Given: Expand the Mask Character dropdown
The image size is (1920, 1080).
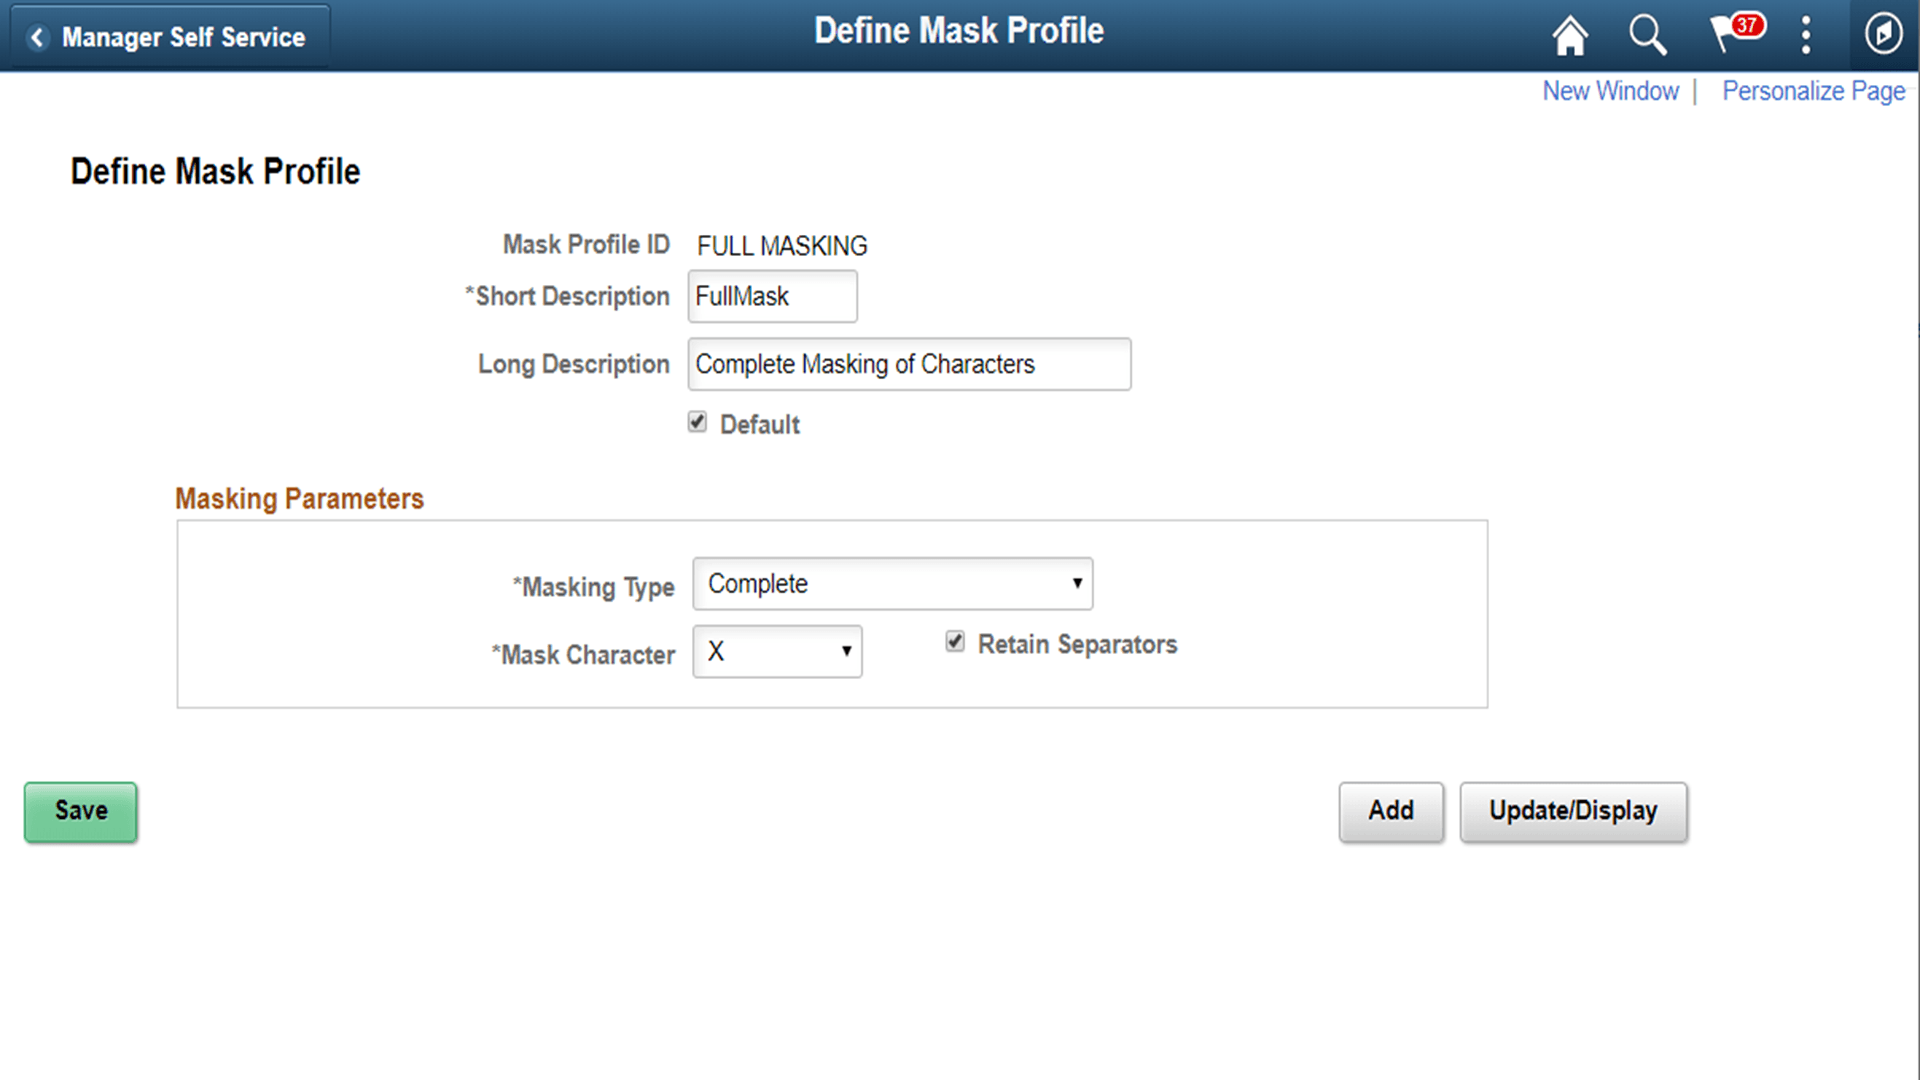Looking at the screenshot, I should click(x=777, y=652).
